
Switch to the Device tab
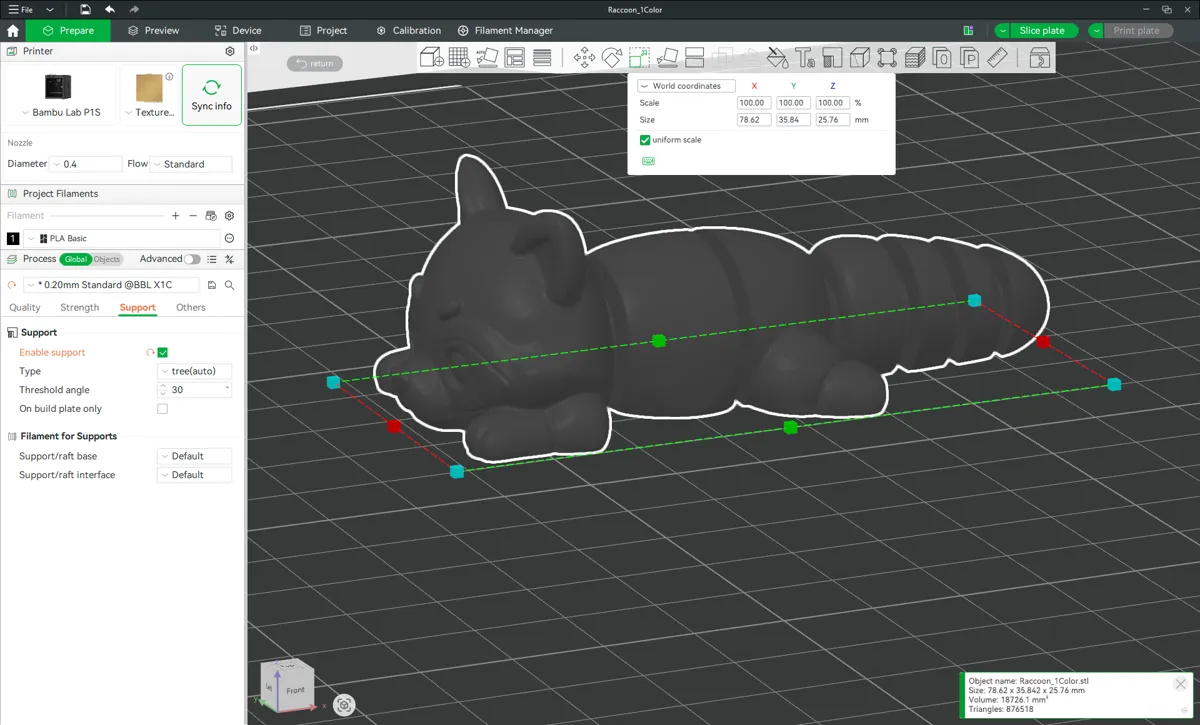[x=238, y=31]
